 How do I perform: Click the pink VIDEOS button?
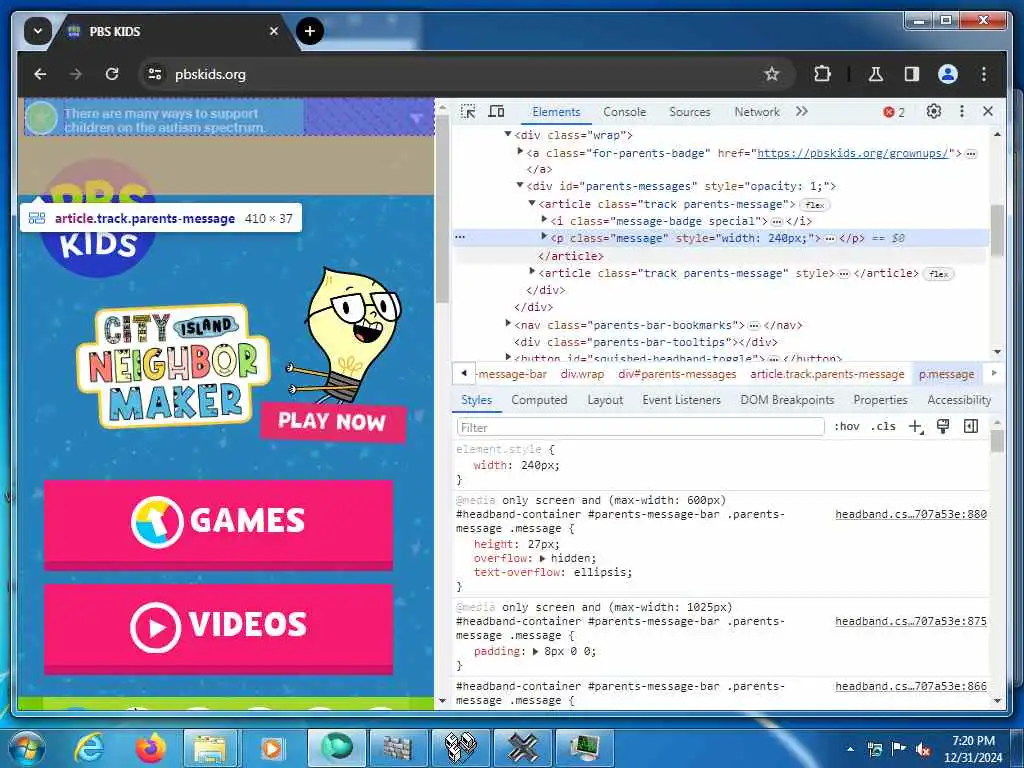[x=218, y=628]
